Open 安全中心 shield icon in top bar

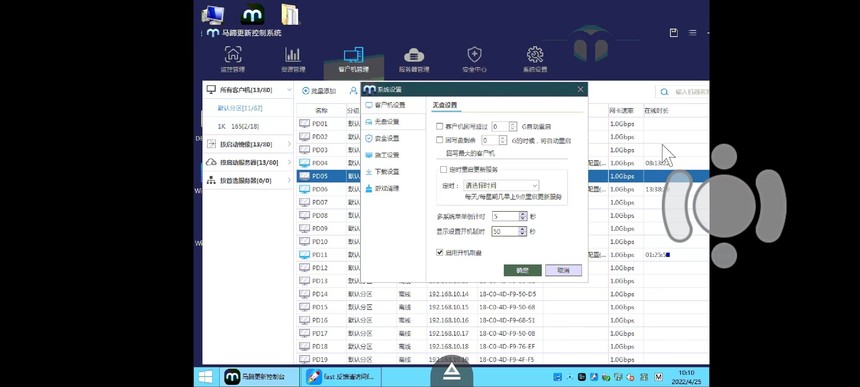tap(474, 55)
